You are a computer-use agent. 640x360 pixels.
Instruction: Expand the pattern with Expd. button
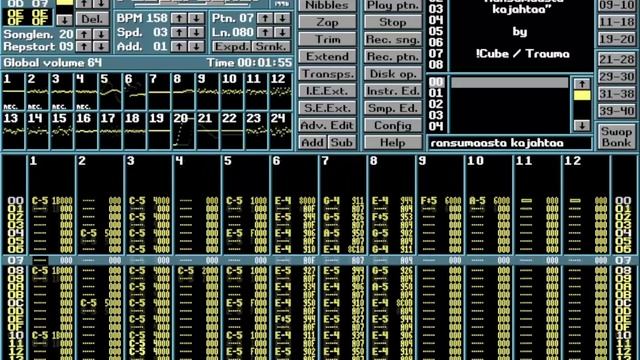click(231, 47)
